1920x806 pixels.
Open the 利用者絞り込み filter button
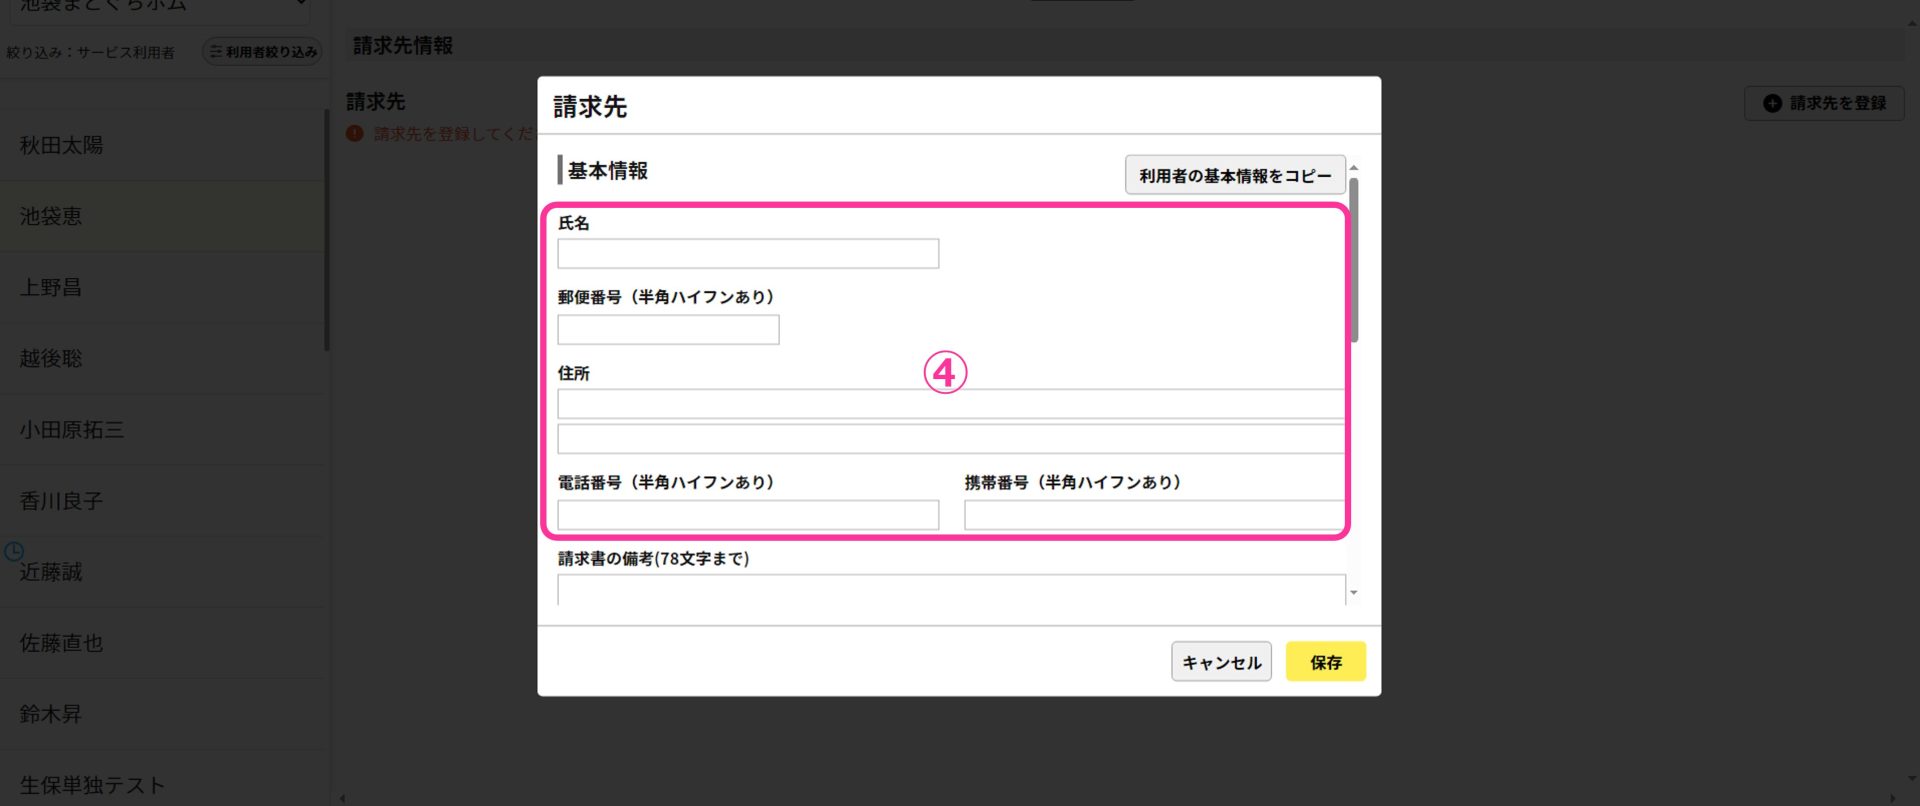pyautogui.click(x=262, y=52)
